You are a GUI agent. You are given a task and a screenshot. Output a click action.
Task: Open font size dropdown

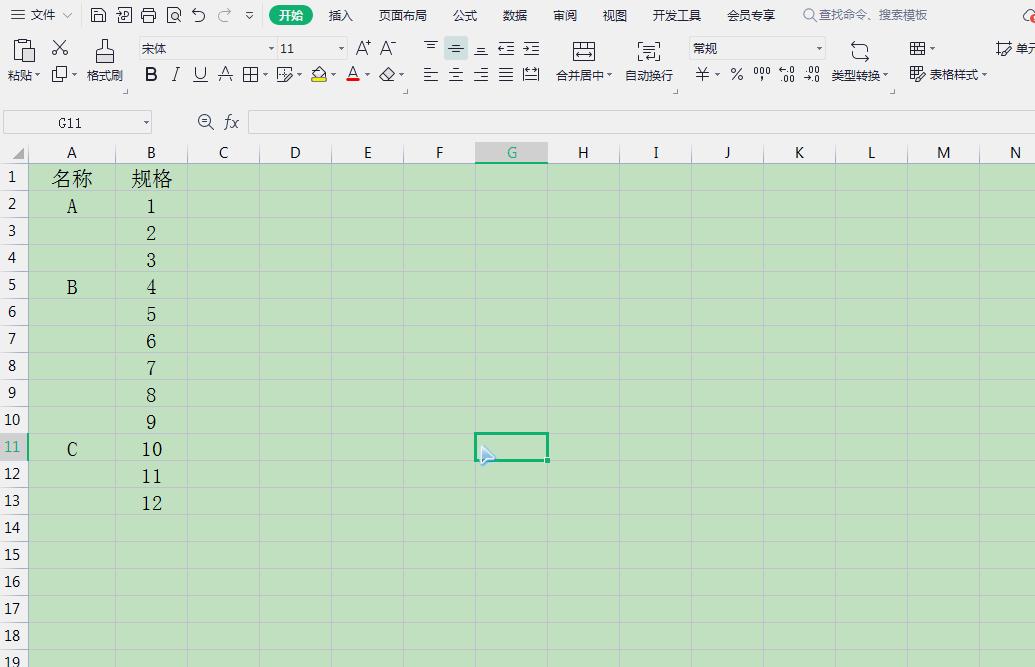(341, 48)
